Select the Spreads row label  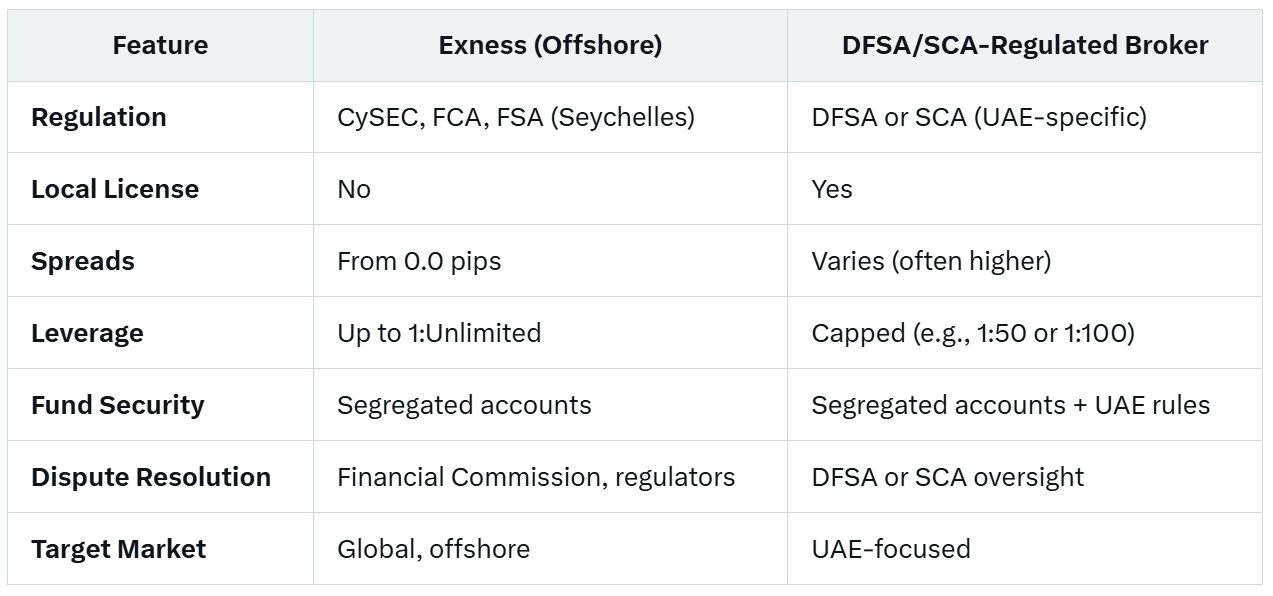coord(83,261)
